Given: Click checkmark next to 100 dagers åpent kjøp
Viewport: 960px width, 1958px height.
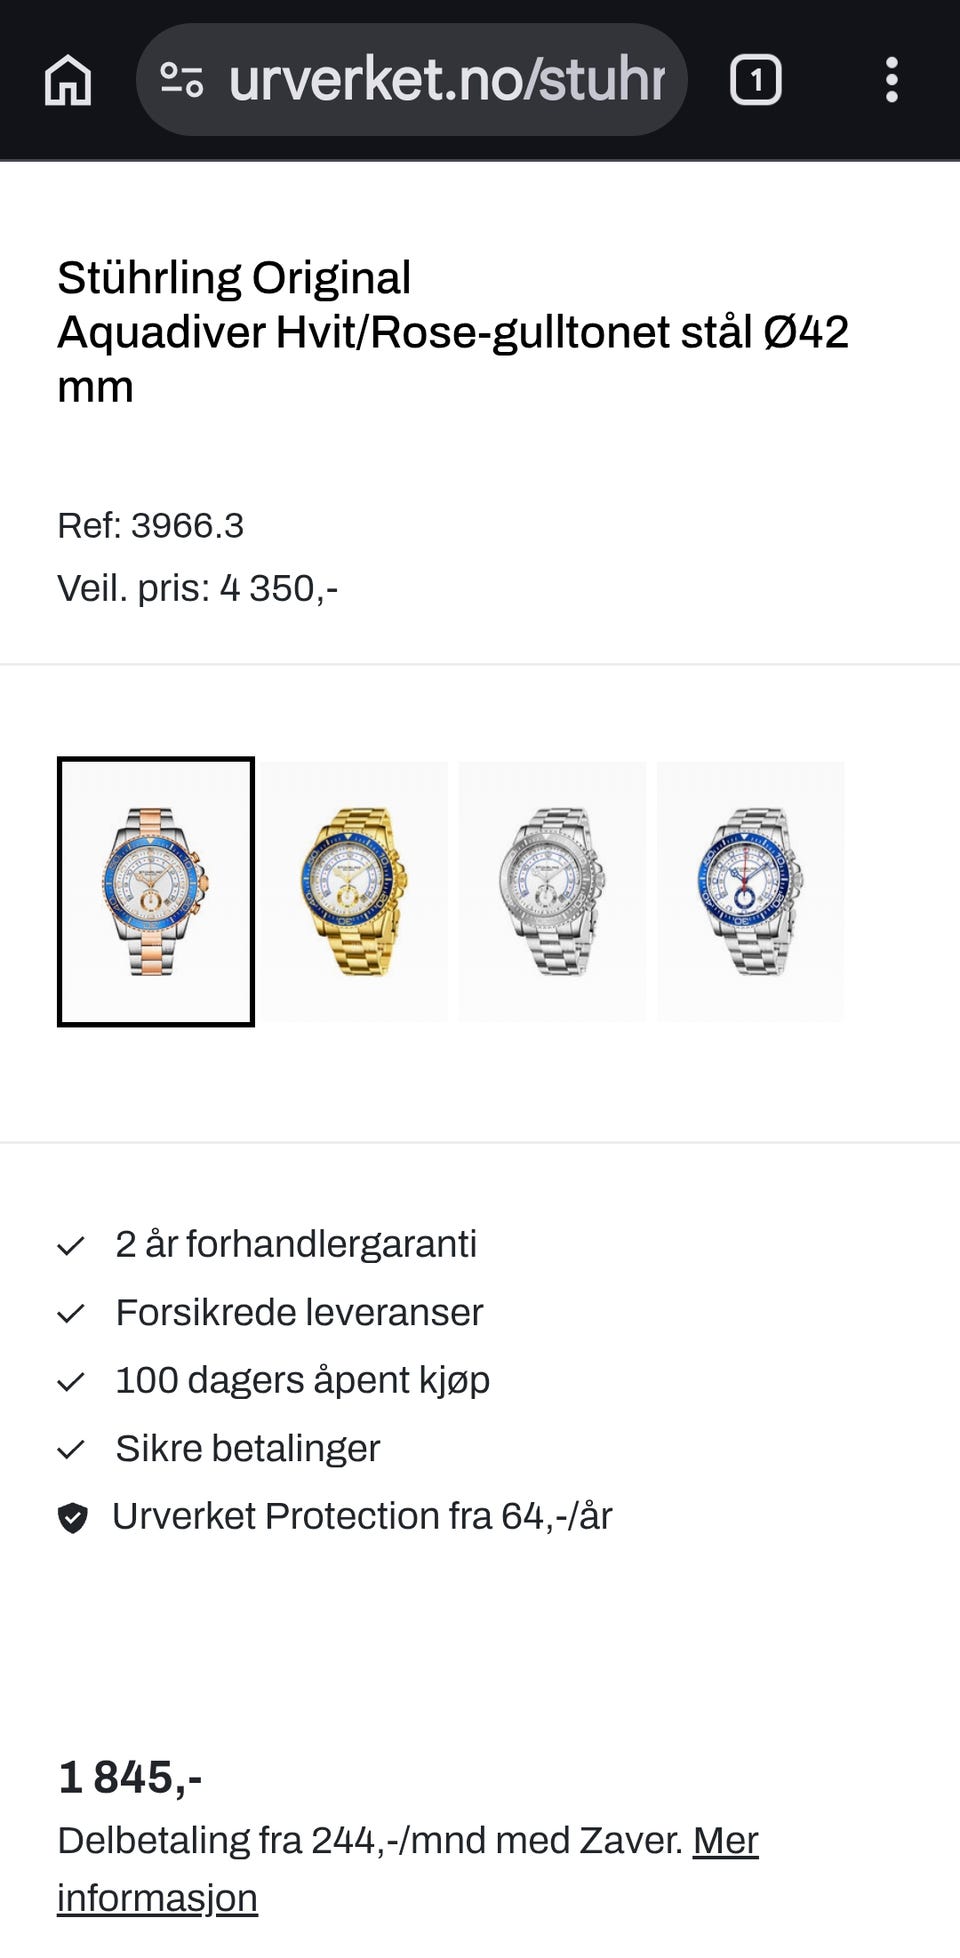Looking at the screenshot, I should [71, 1382].
